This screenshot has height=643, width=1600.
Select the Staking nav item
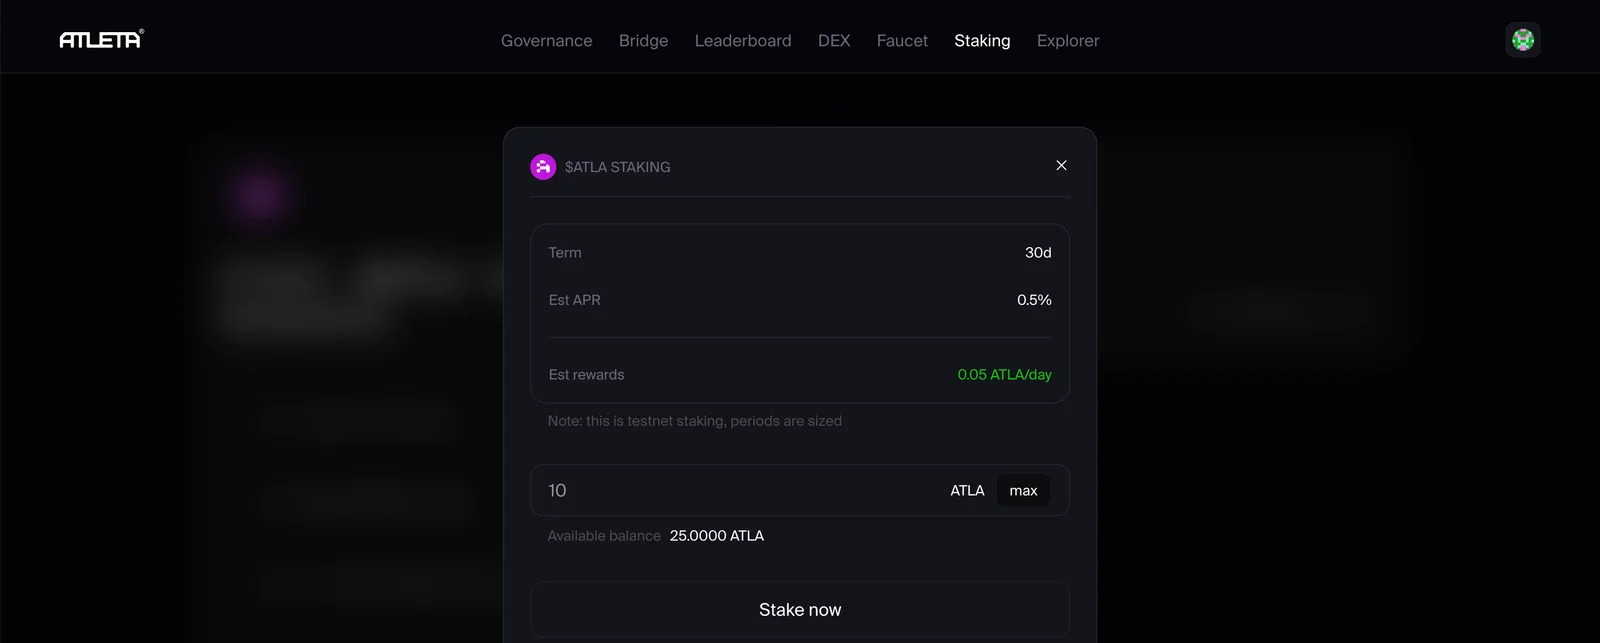click(982, 41)
